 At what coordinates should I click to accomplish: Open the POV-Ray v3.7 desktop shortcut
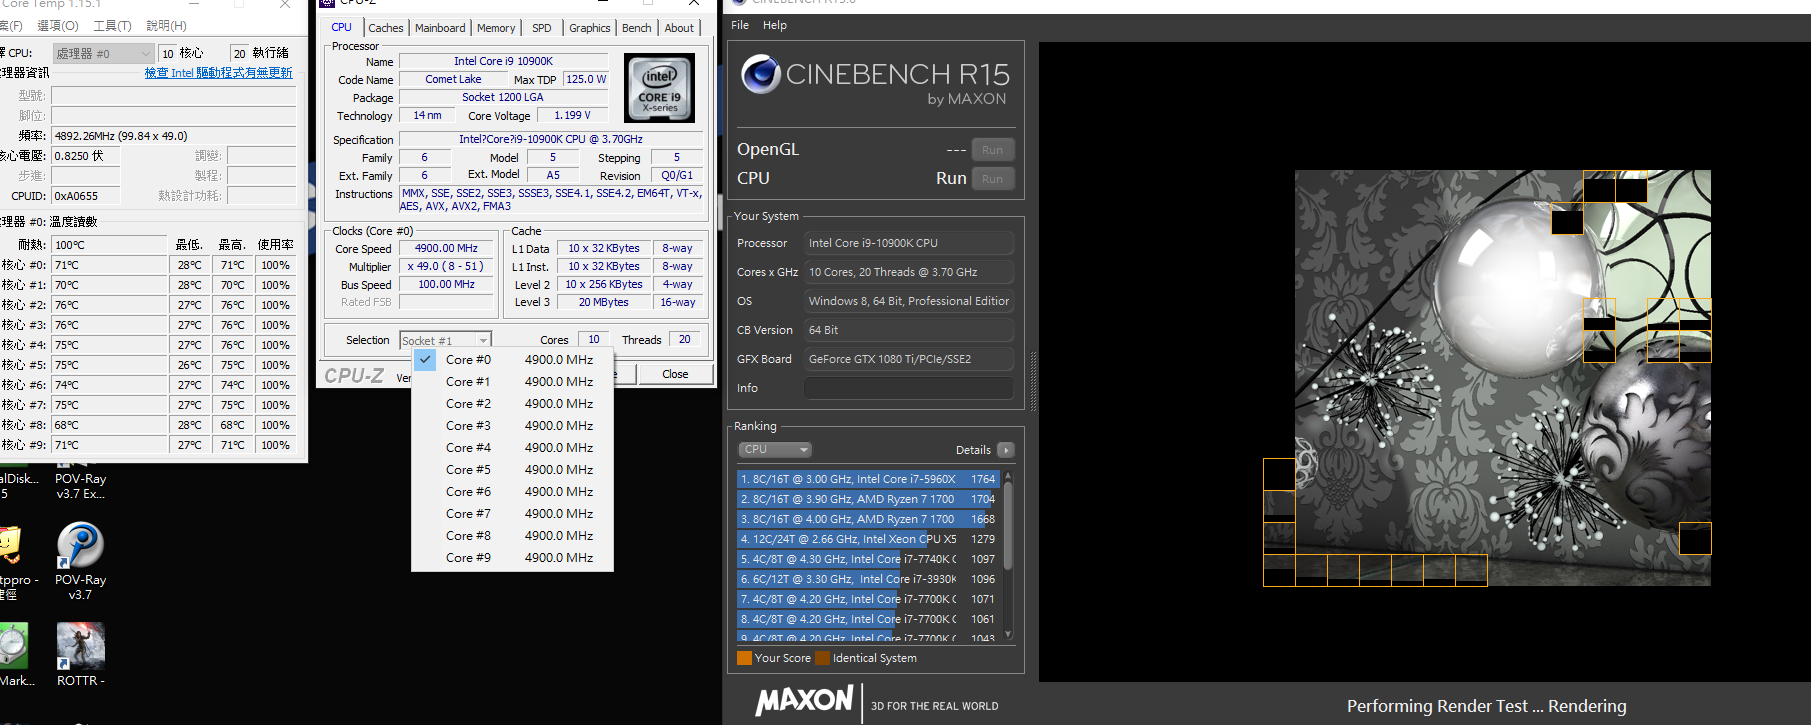pyautogui.click(x=80, y=560)
